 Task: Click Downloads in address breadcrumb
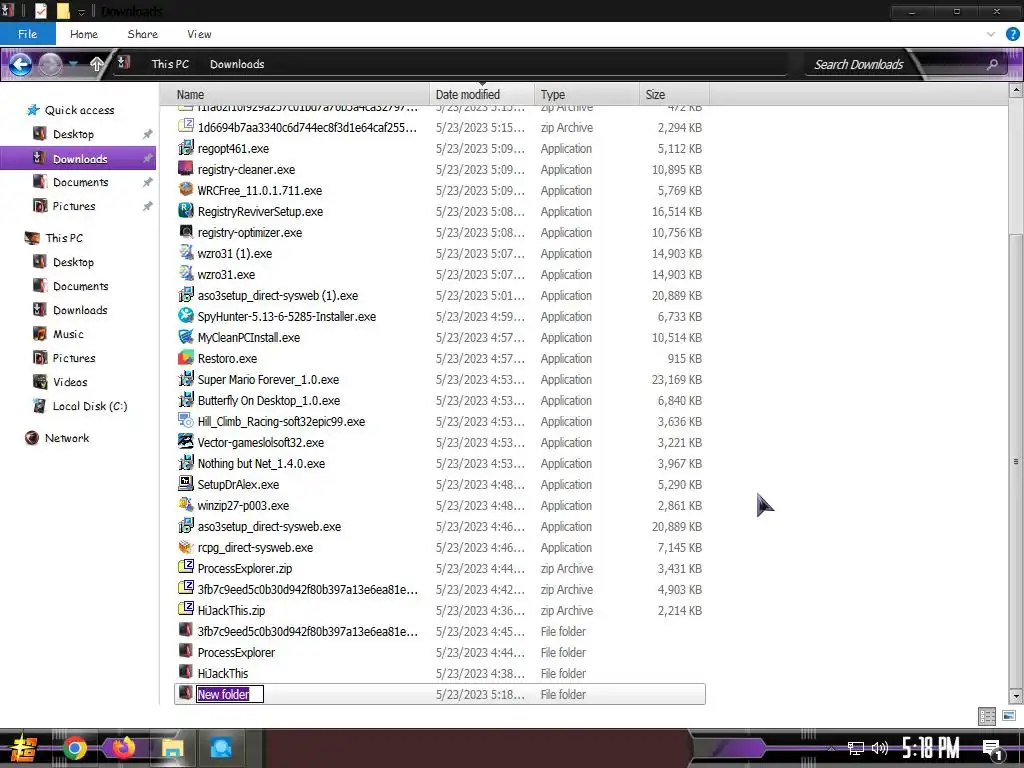[237, 64]
